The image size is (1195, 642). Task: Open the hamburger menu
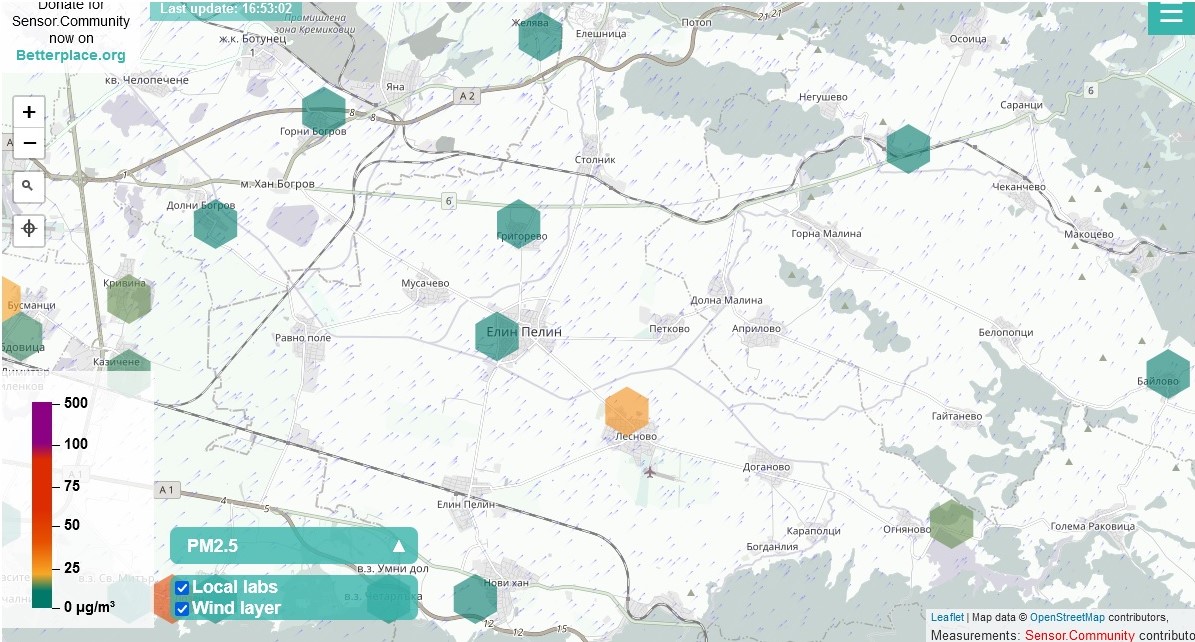pos(1170,14)
